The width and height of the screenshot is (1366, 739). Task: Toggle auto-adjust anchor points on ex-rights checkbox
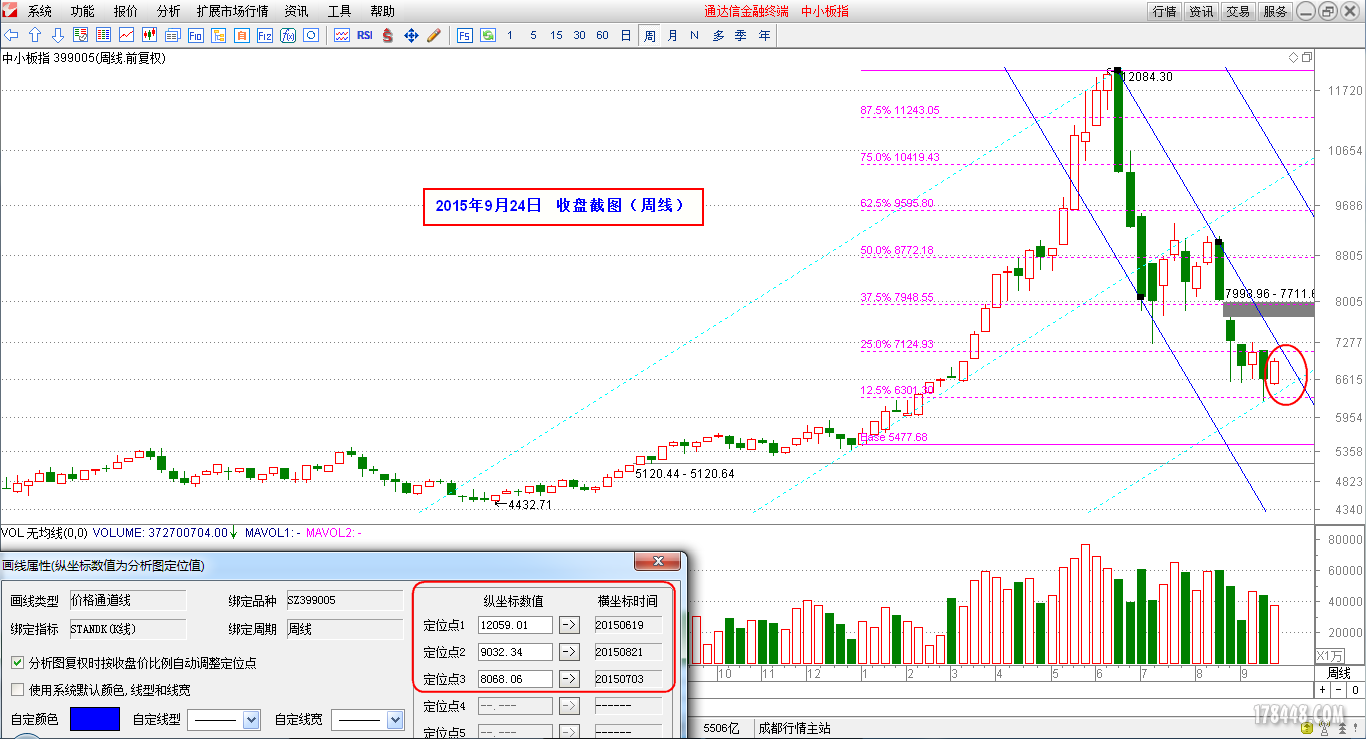tap(18, 662)
